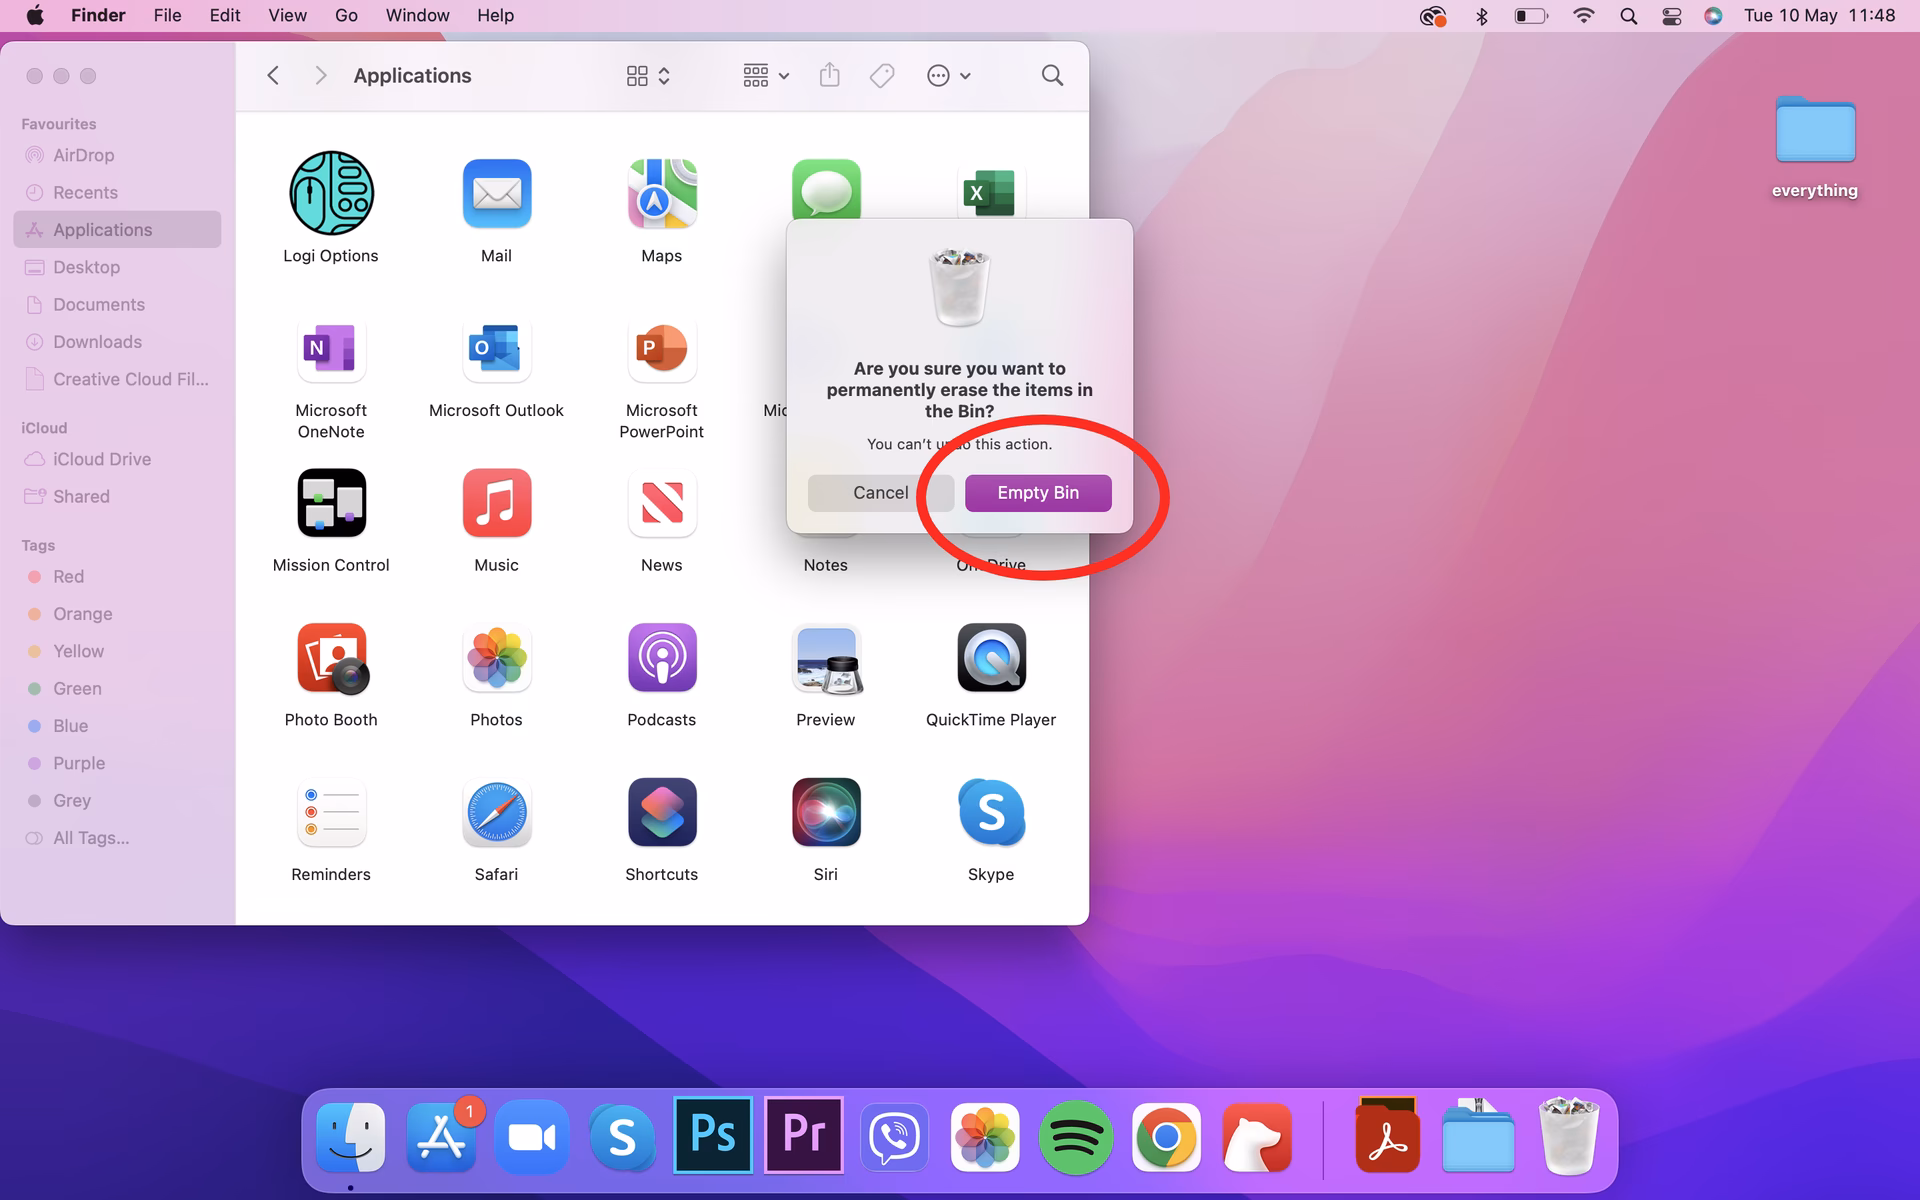
Task: Open Downloads in the sidebar
Action: [x=117, y=342]
